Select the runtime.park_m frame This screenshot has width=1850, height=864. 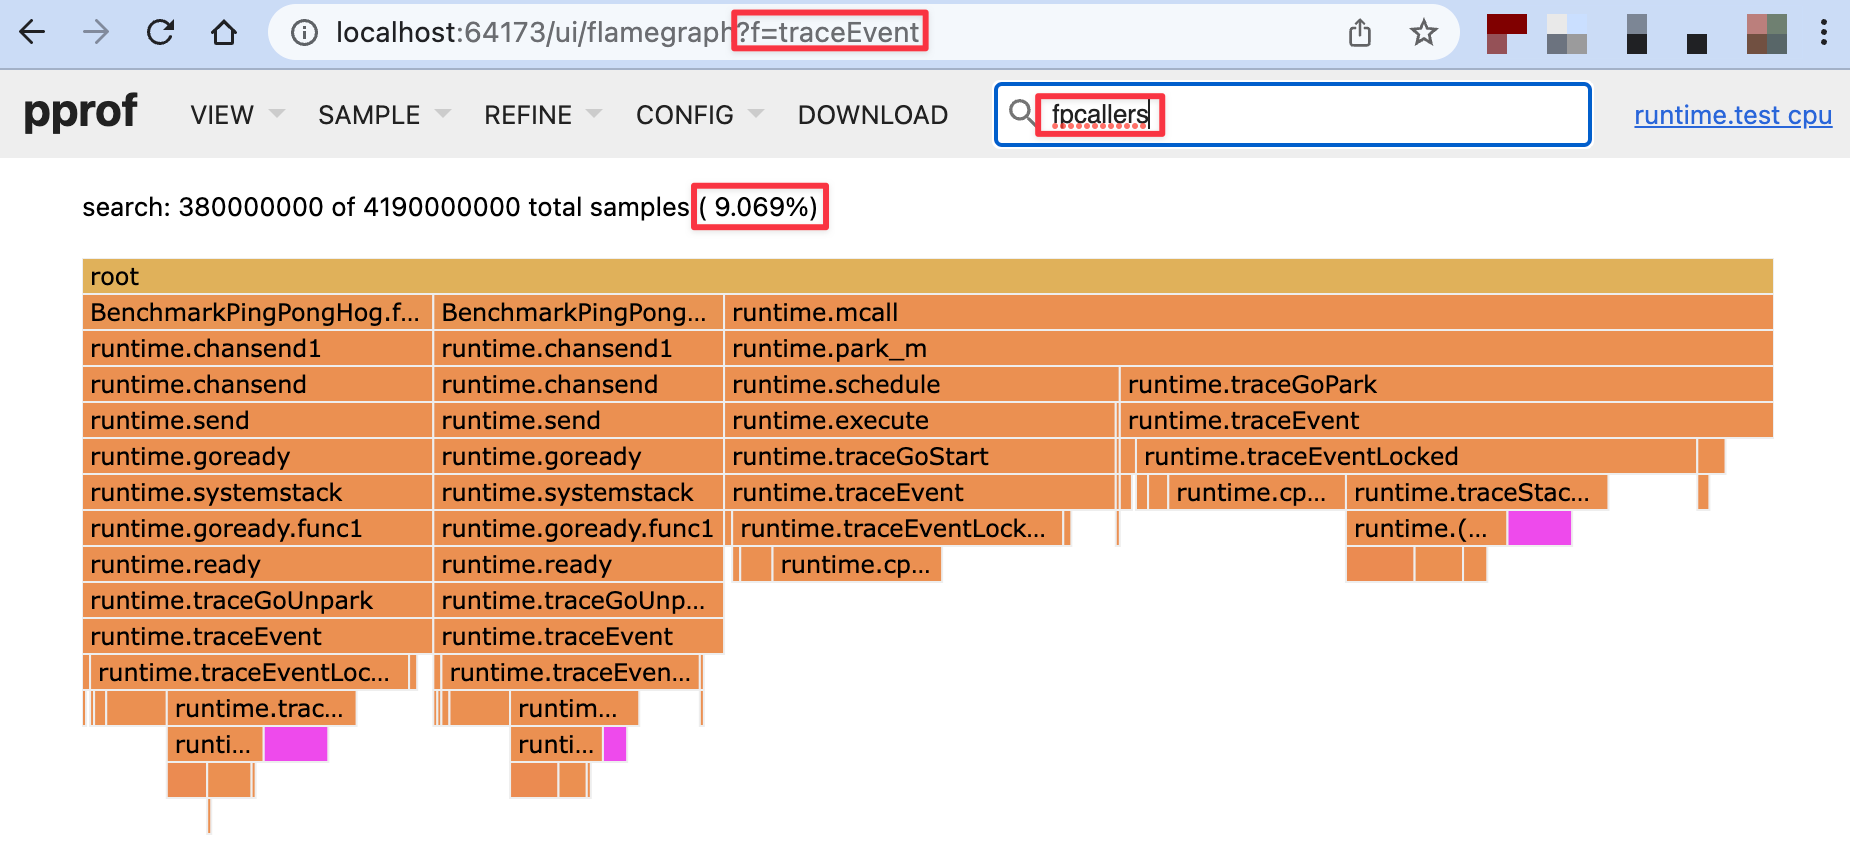click(x=1248, y=348)
